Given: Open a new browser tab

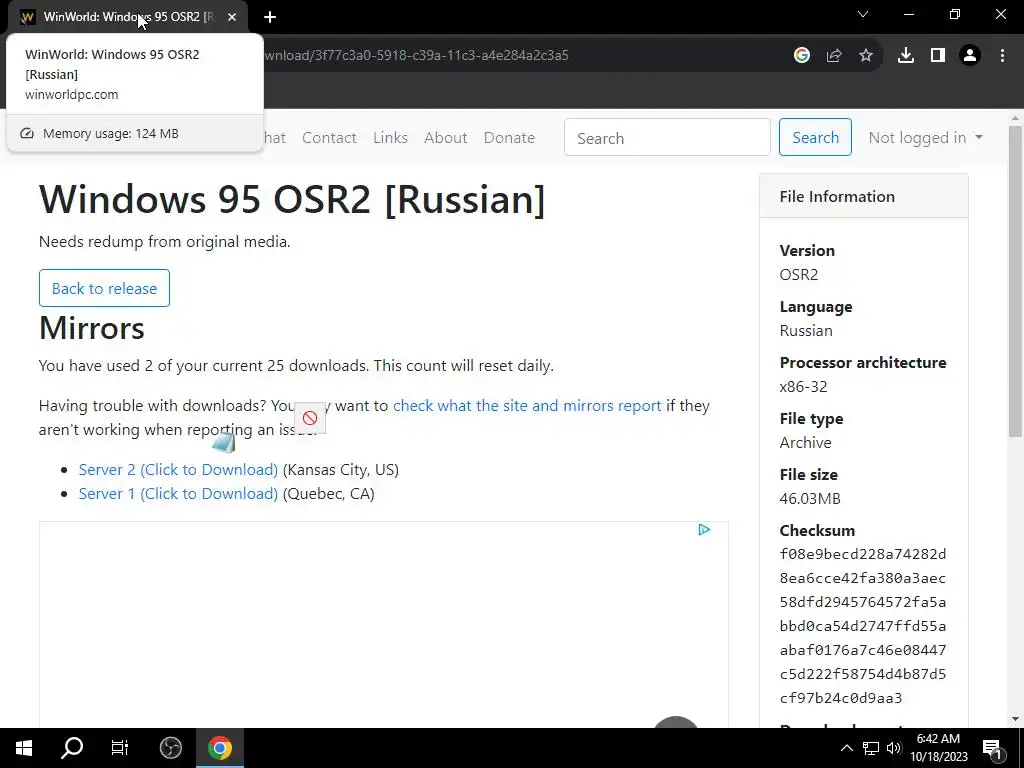Looking at the screenshot, I should point(270,17).
